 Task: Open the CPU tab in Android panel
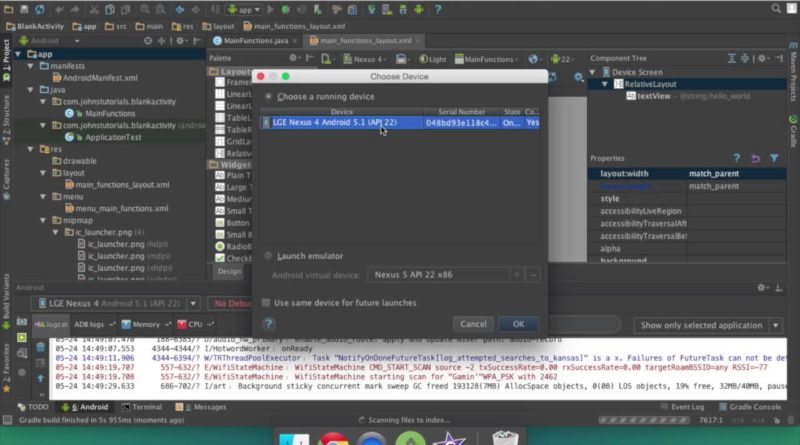point(195,325)
